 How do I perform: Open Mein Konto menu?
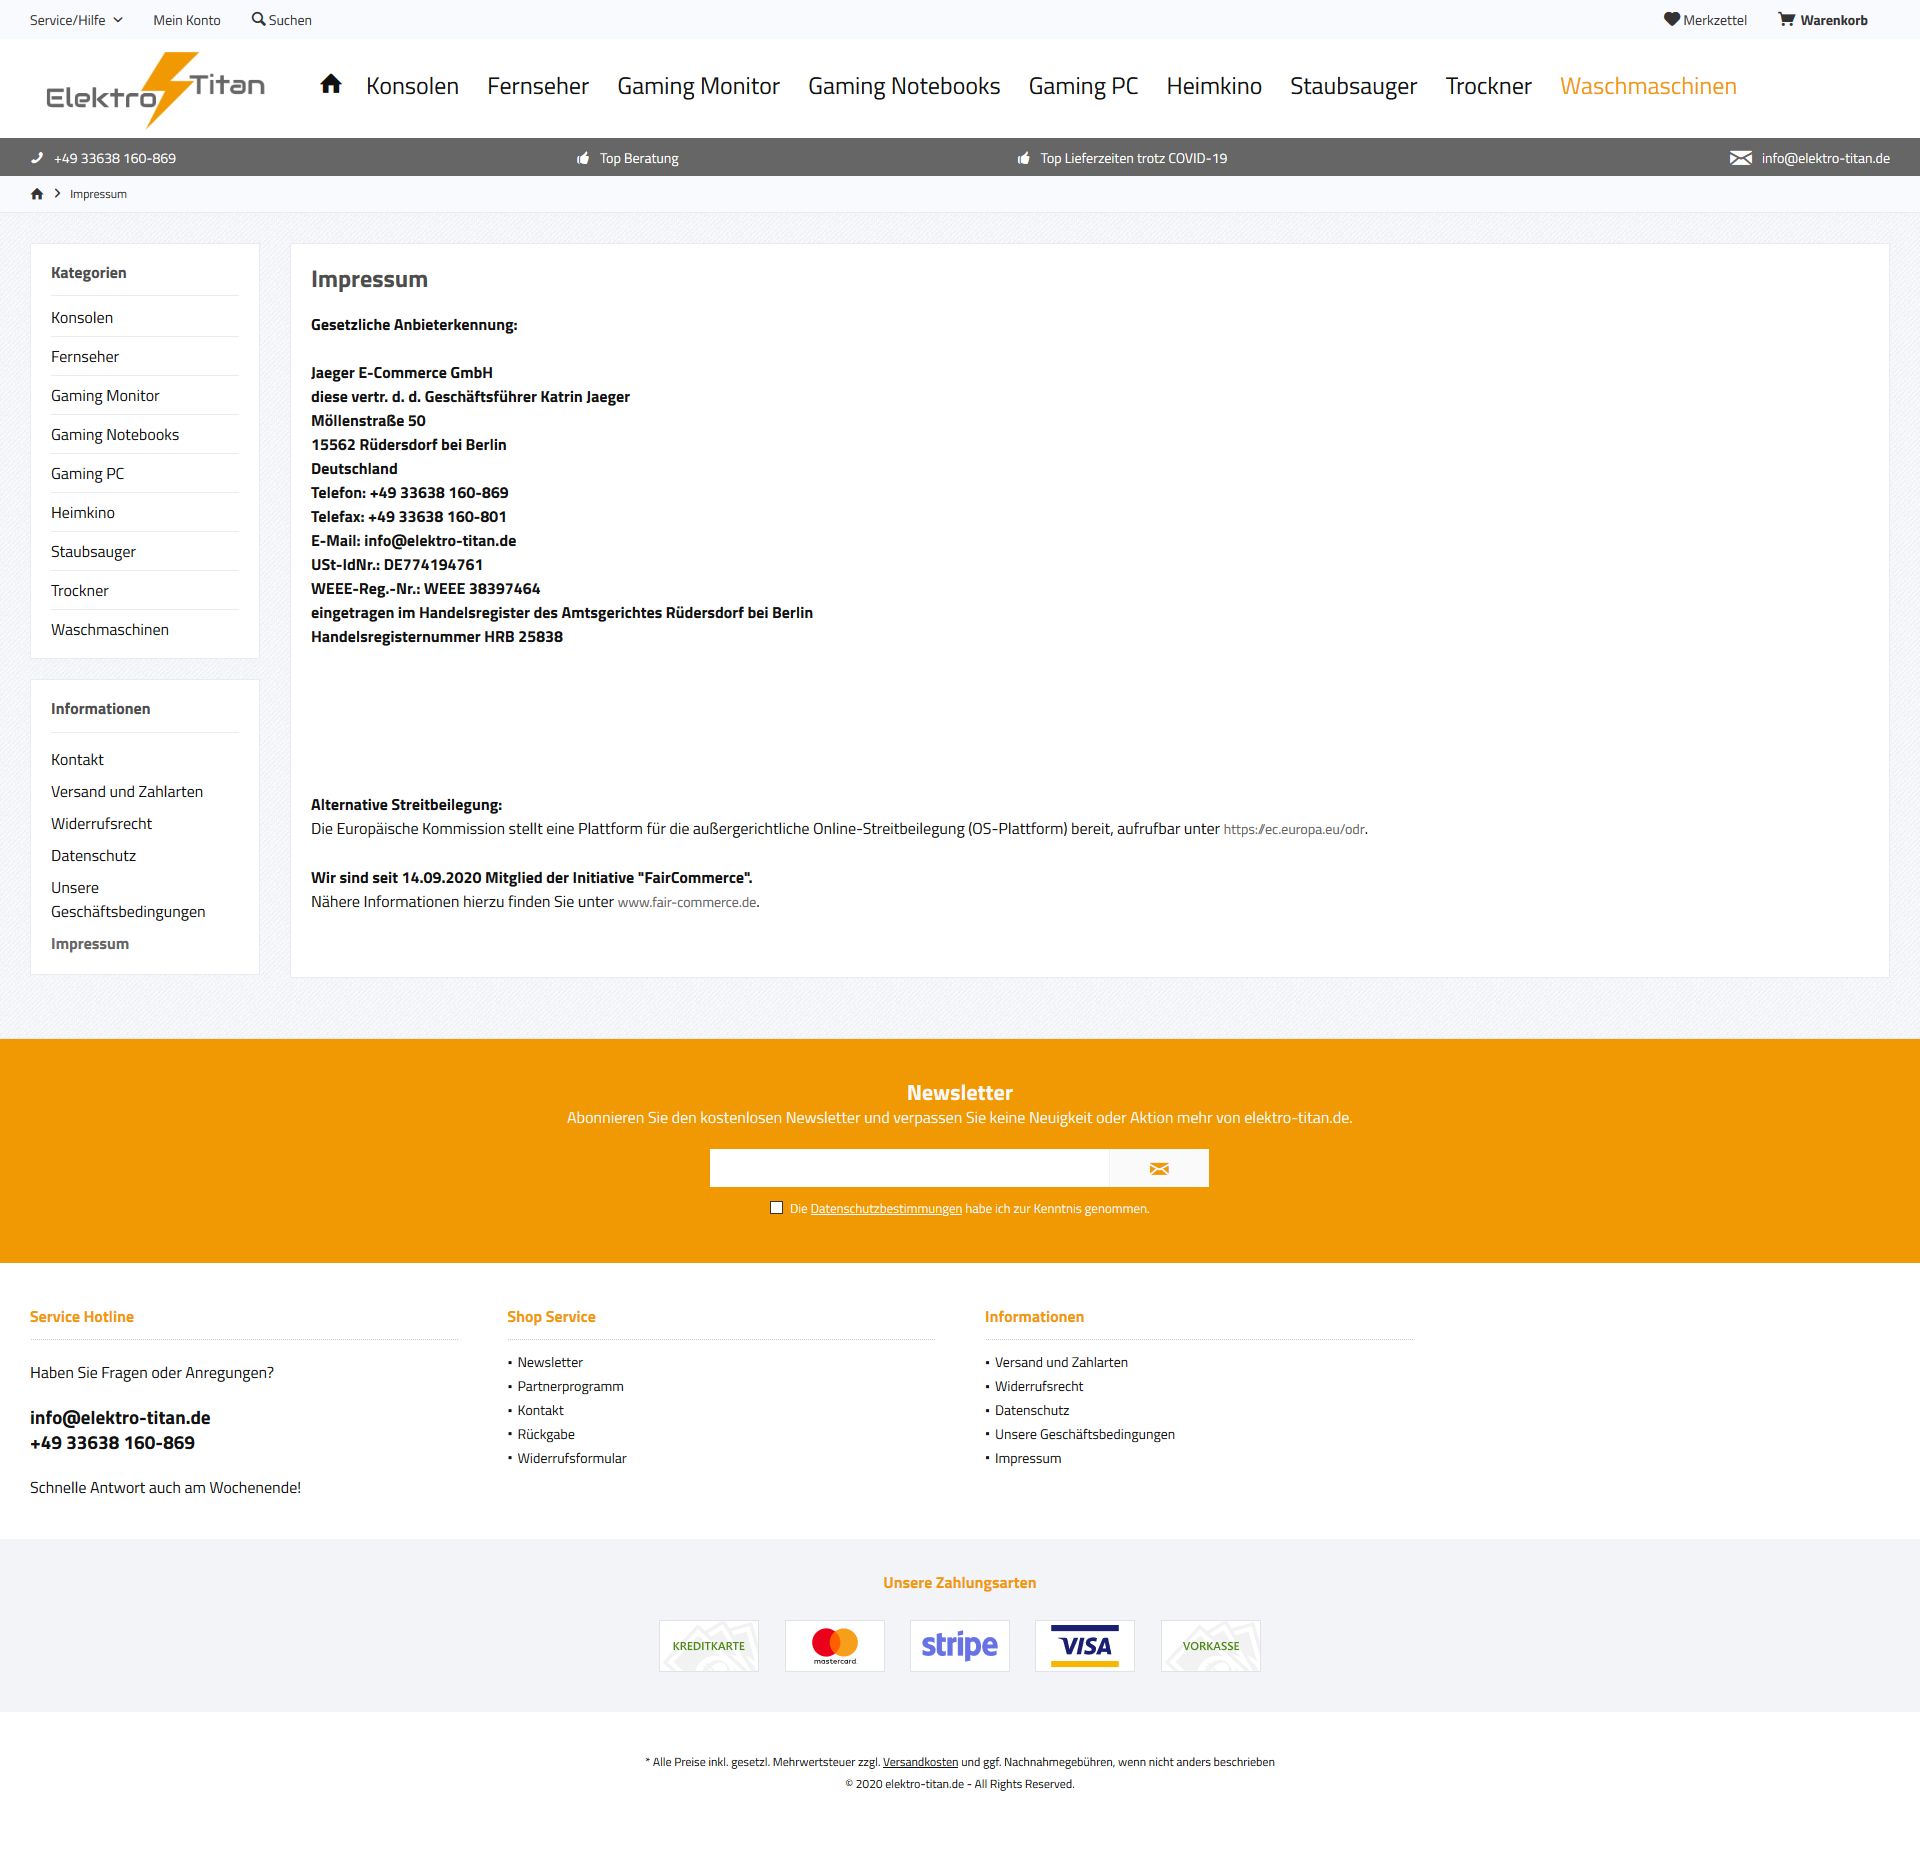[187, 20]
